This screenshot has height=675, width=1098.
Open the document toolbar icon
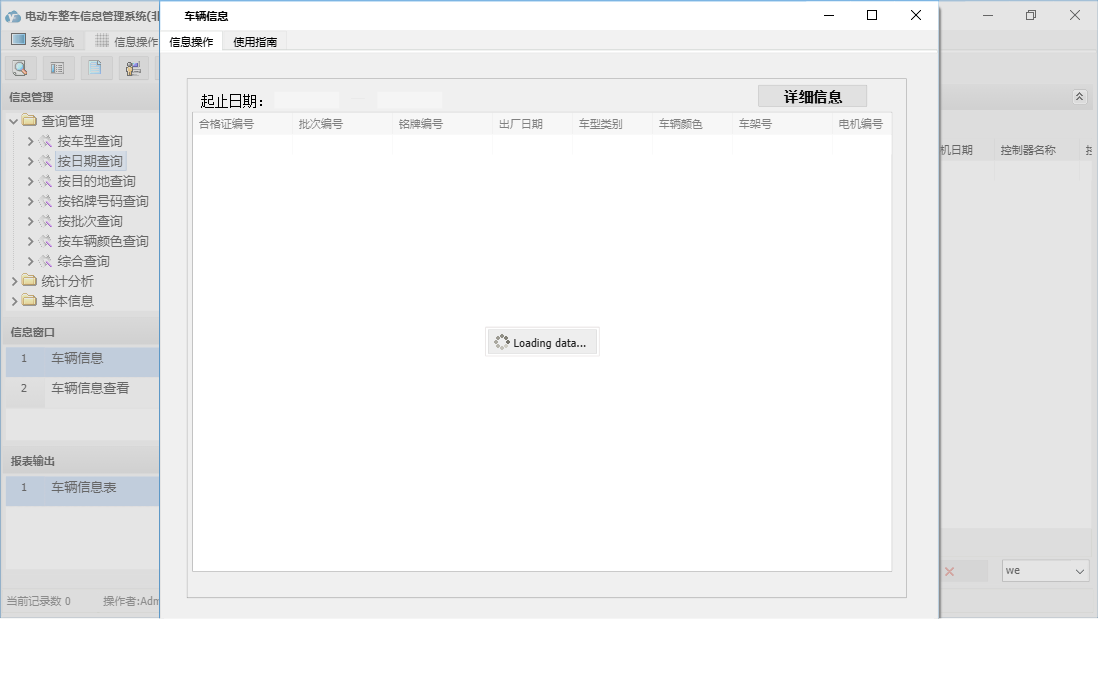(x=95, y=67)
